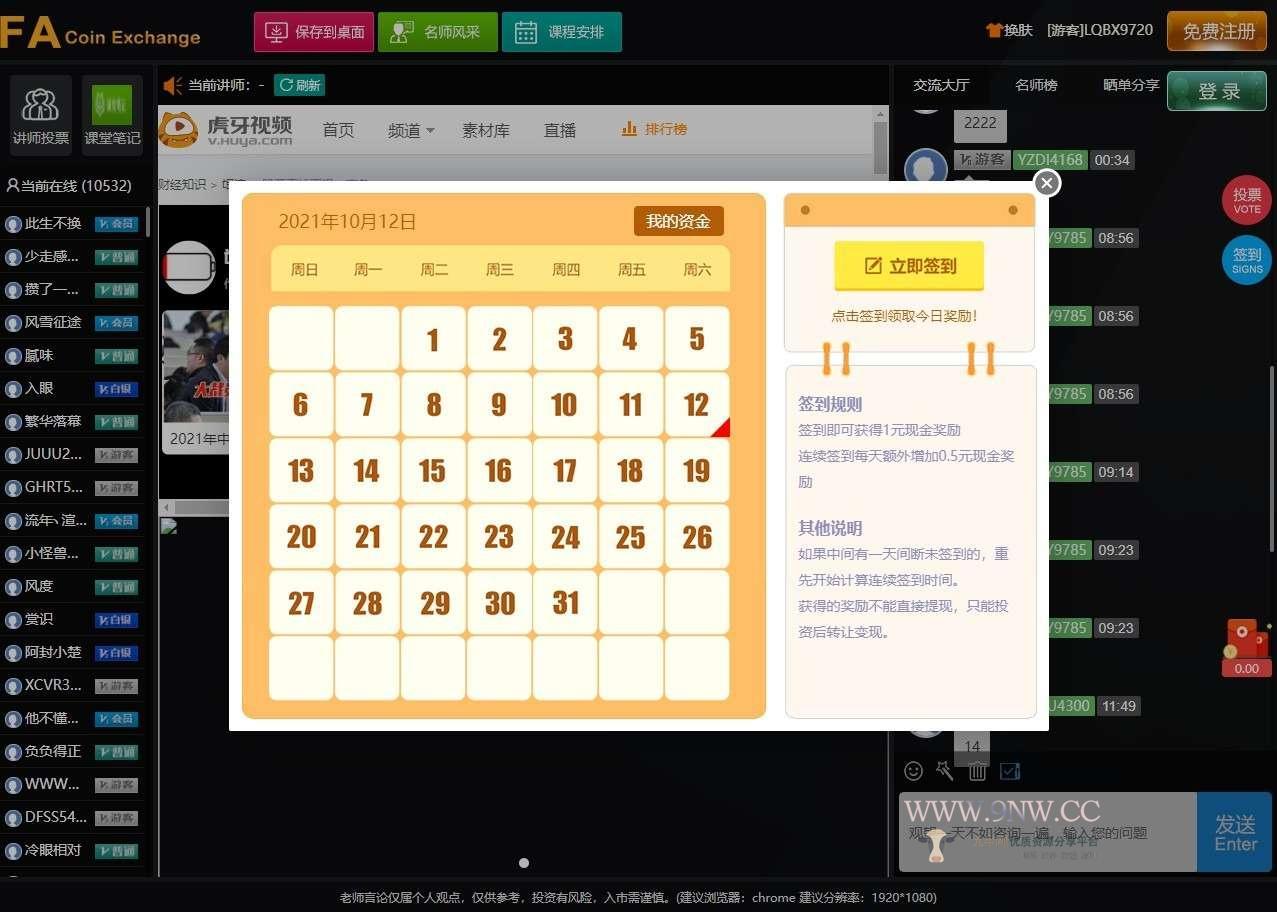Click 保存到桌面 save-to-desktop button
The width and height of the screenshot is (1277, 912).
tap(314, 32)
